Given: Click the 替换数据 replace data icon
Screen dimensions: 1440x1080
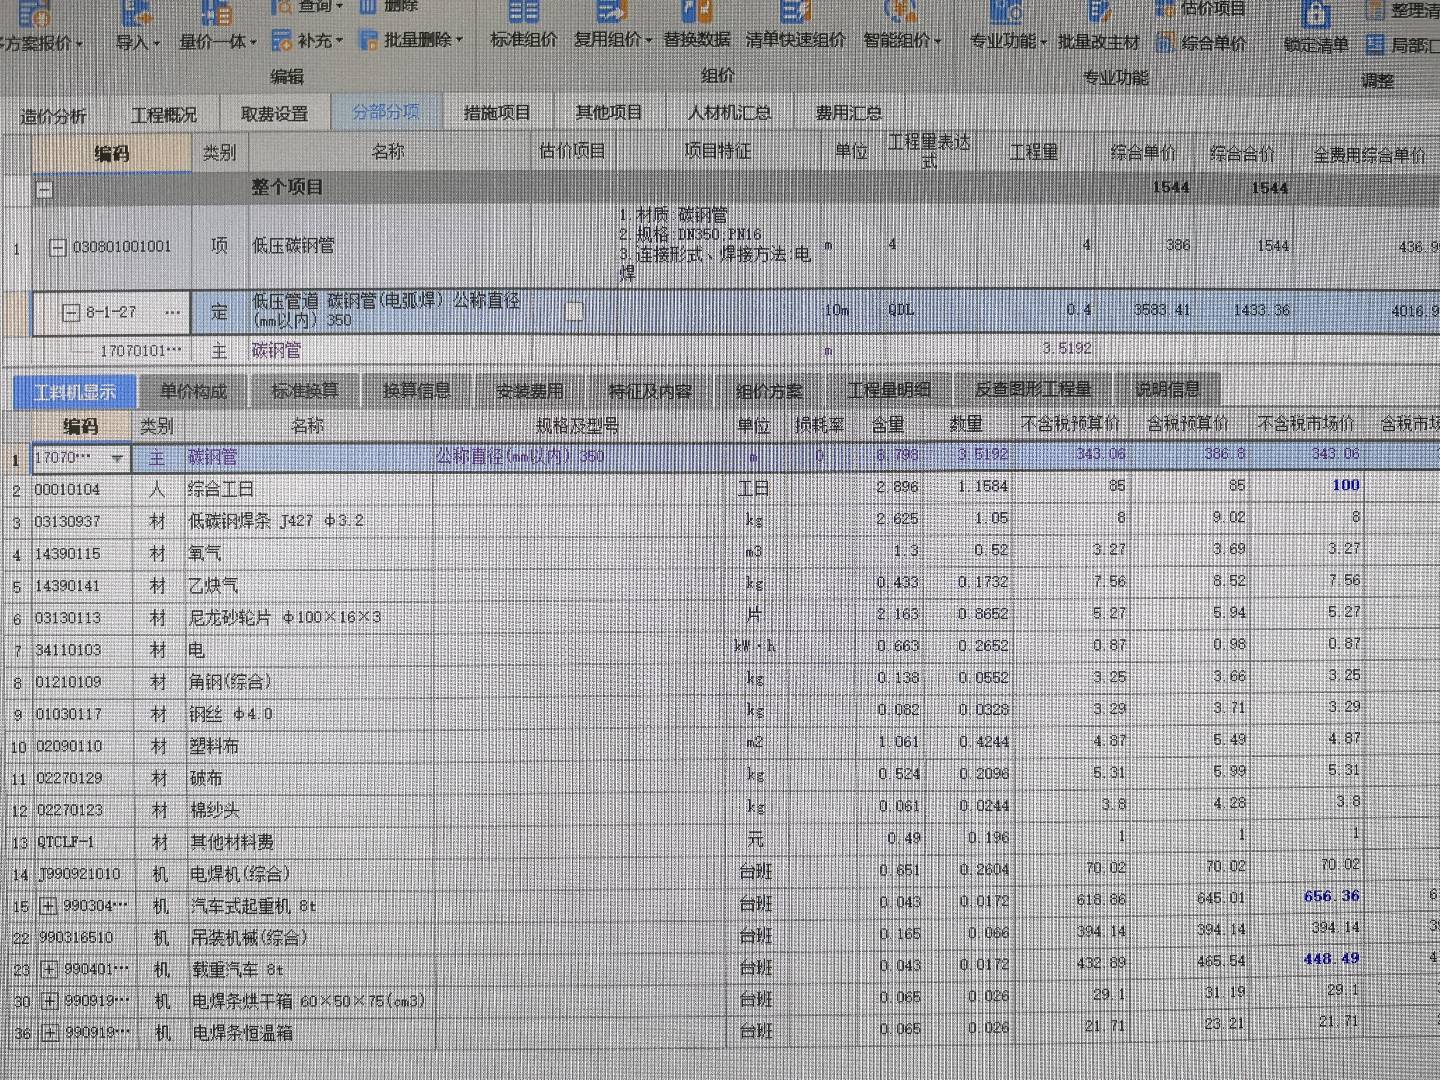Looking at the screenshot, I should [x=697, y=12].
